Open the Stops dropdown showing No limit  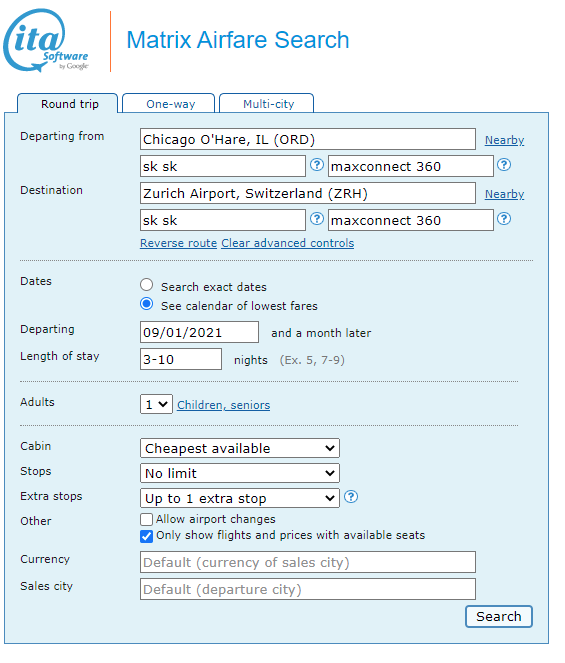pyautogui.click(x=240, y=473)
